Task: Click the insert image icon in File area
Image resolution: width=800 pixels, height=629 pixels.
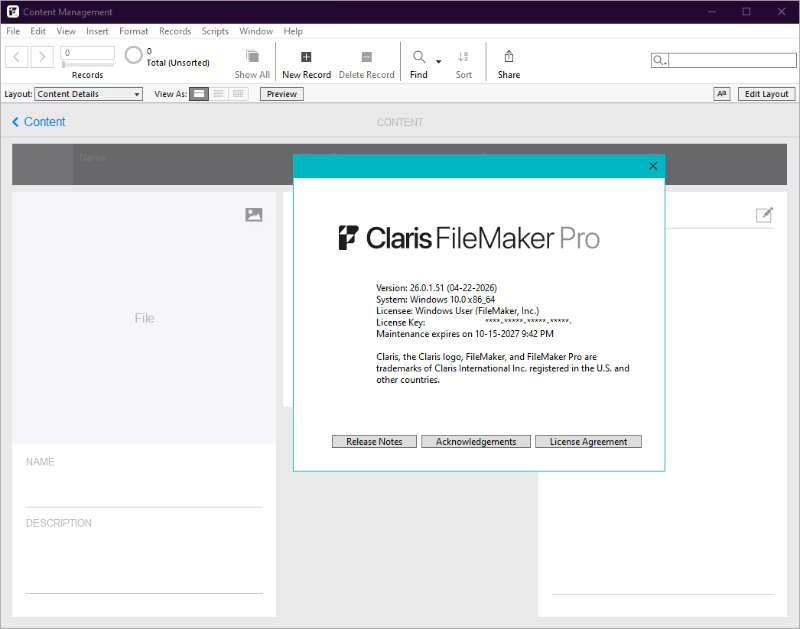Action: pyautogui.click(x=254, y=215)
